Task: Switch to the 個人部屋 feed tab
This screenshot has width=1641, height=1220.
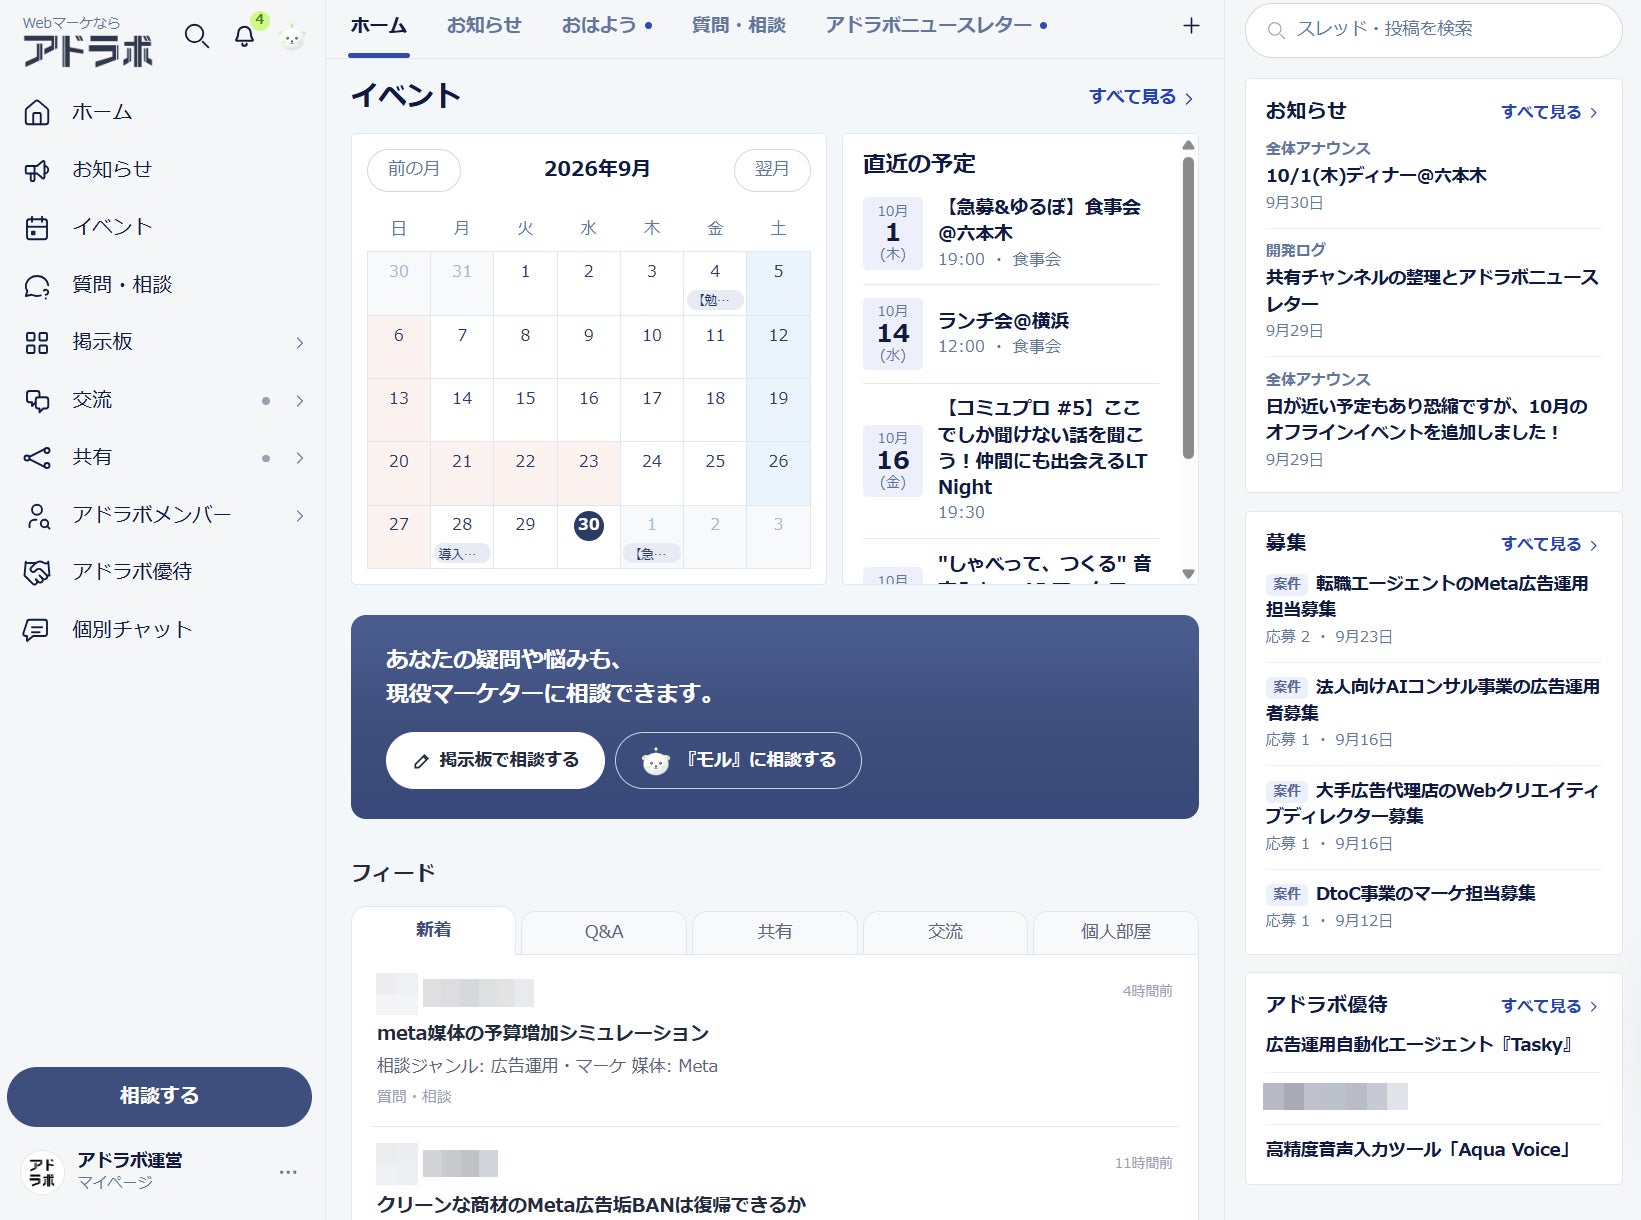Action: pos(1116,932)
